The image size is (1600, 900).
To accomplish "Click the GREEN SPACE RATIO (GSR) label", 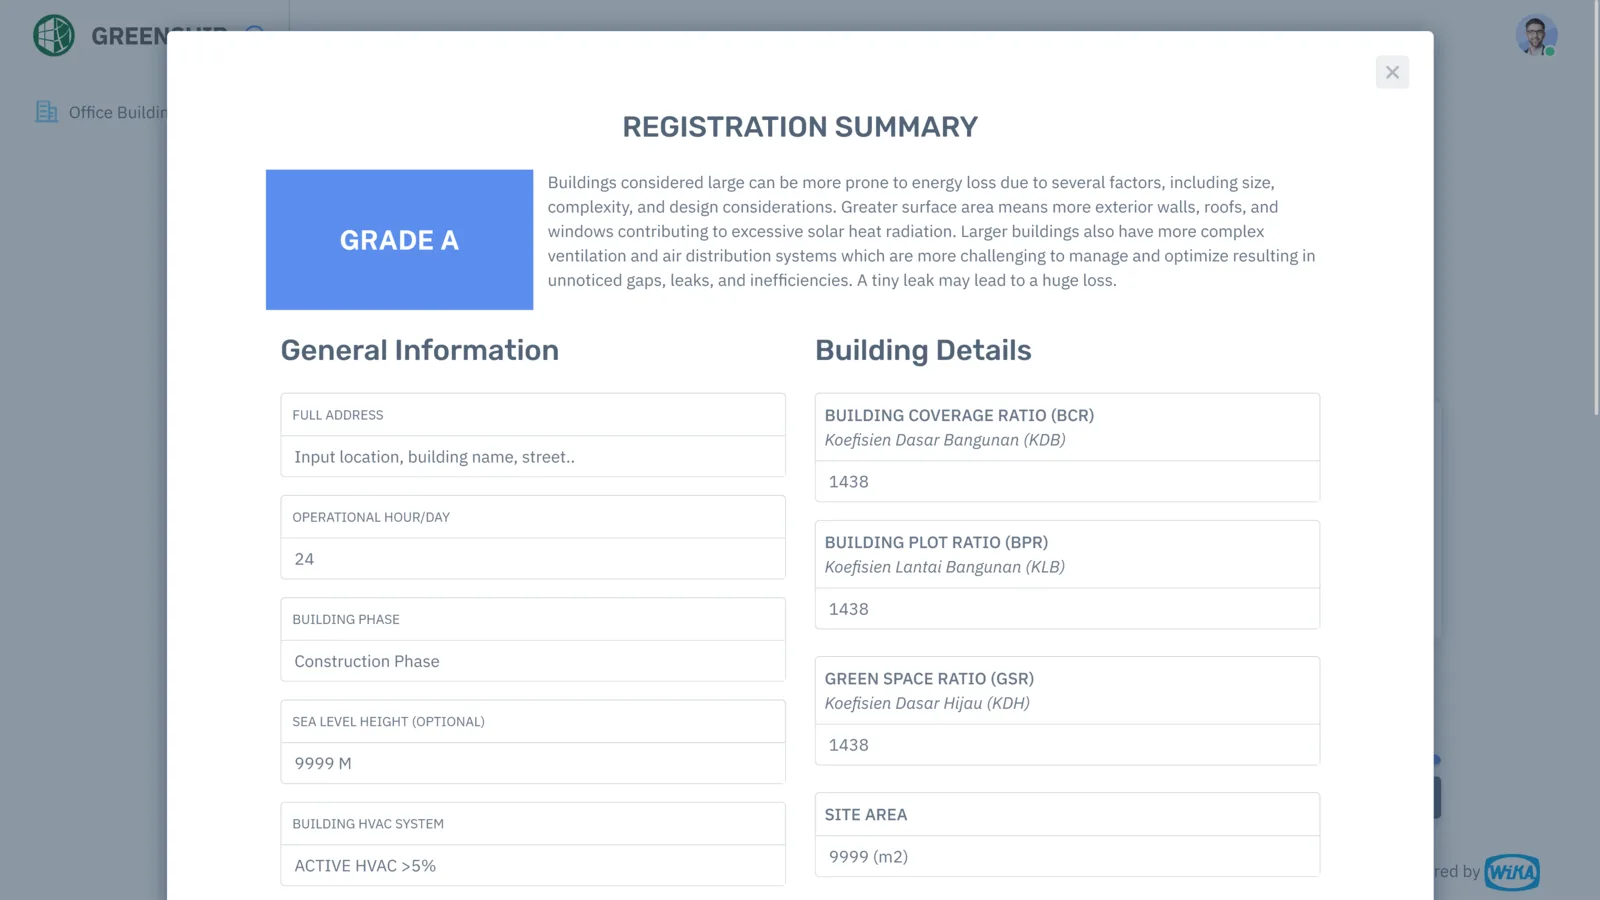I will point(929,678).
